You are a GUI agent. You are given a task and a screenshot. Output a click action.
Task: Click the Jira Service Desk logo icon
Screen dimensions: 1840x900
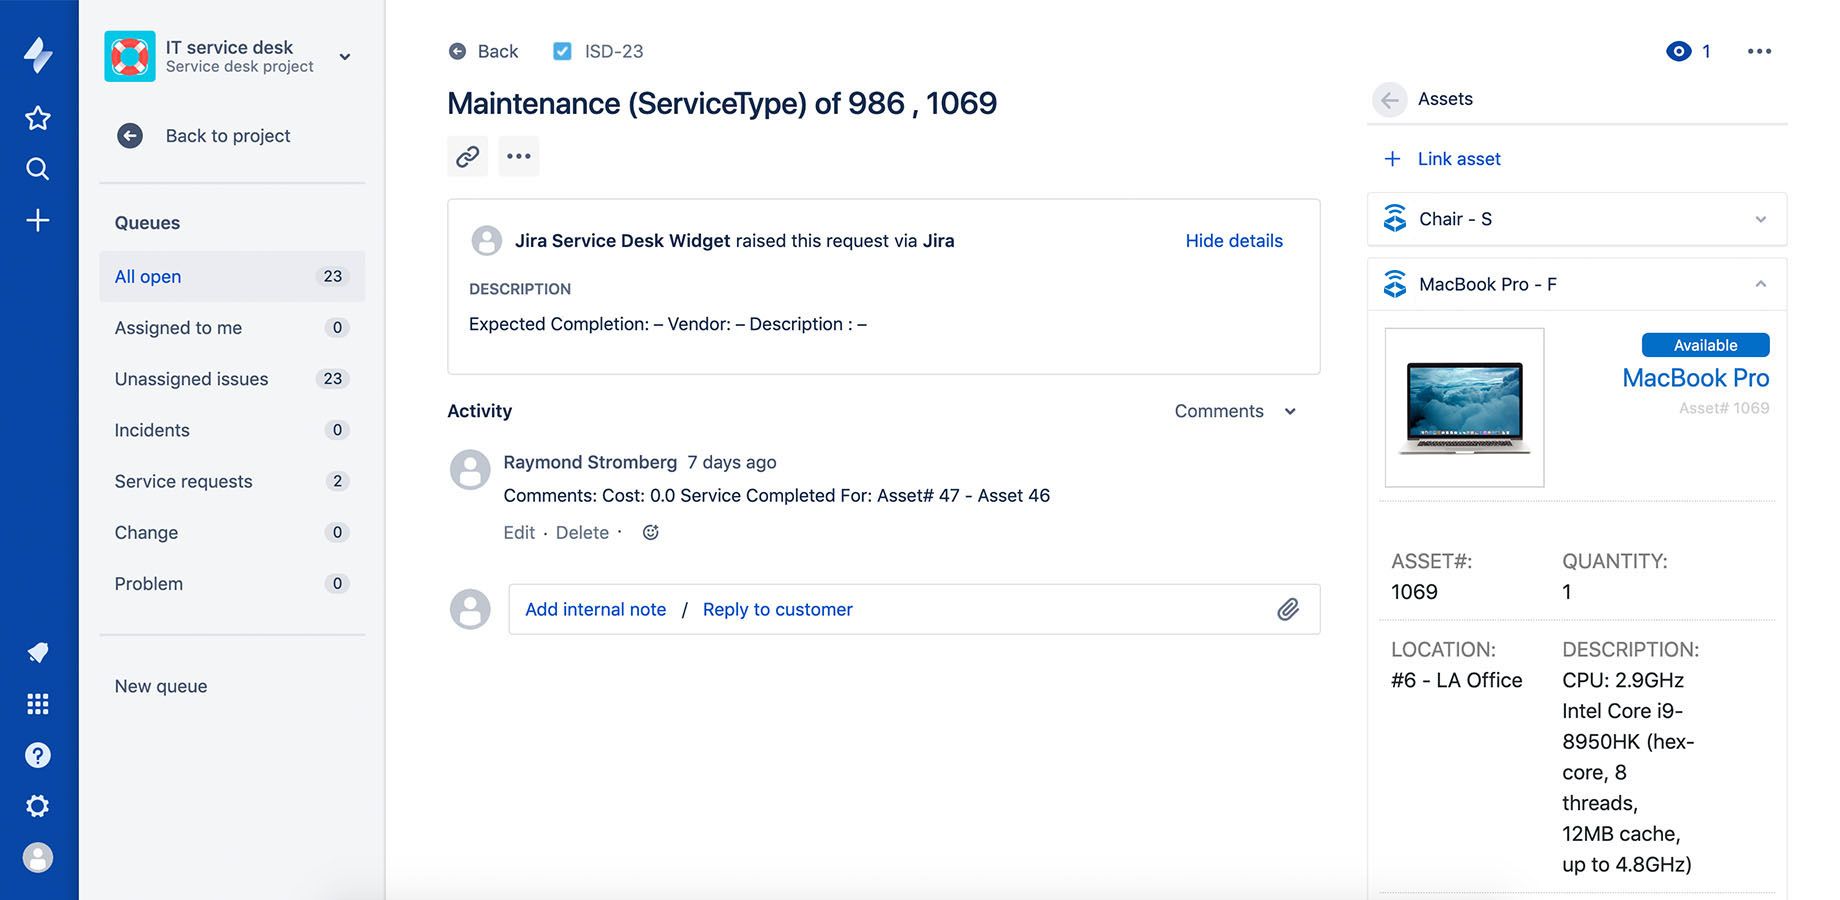(x=38, y=55)
